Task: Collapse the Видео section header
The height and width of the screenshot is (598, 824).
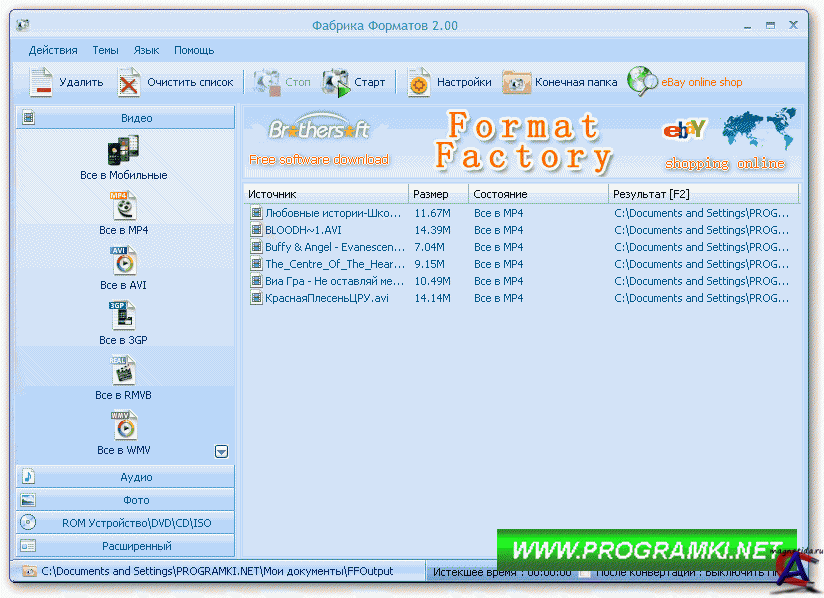Action: [x=125, y=118]
